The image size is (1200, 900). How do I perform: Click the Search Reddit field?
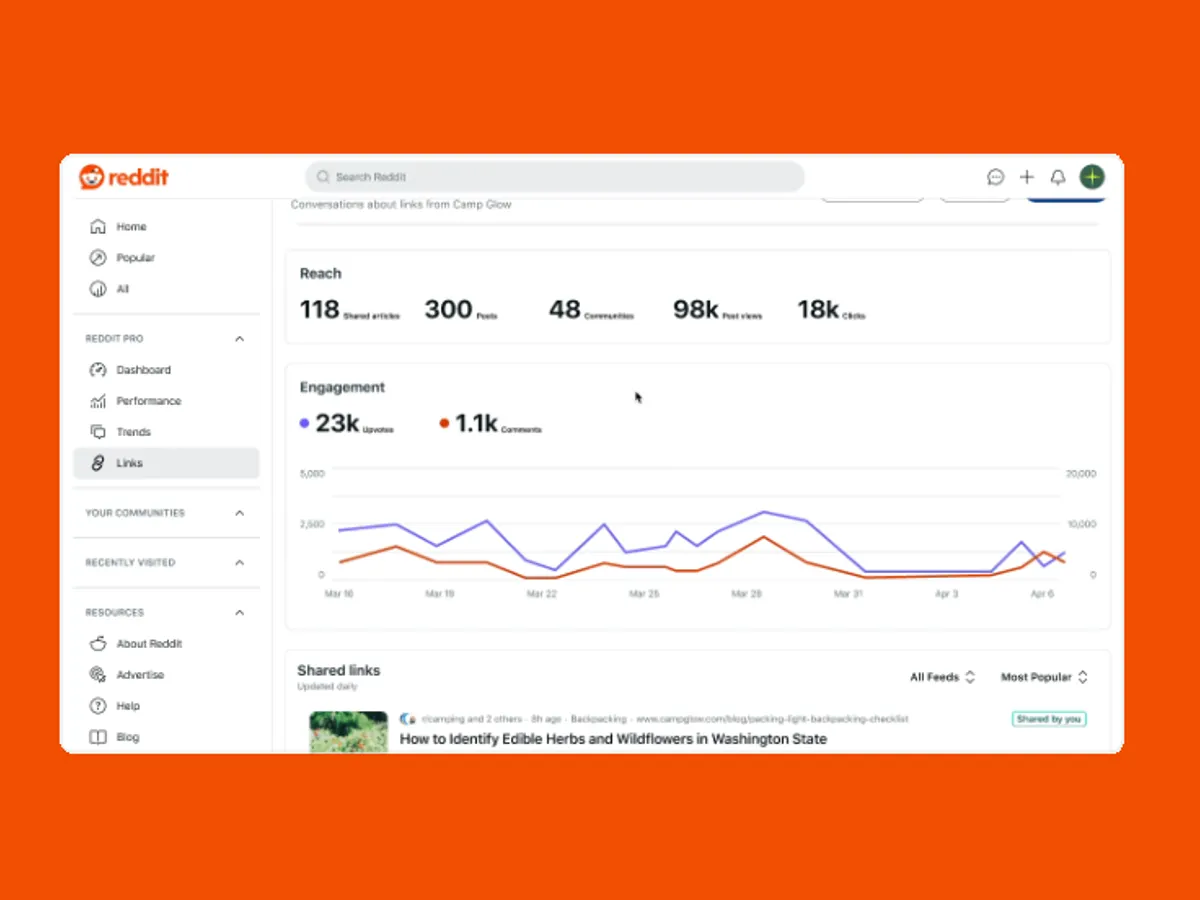click(555, 177)
